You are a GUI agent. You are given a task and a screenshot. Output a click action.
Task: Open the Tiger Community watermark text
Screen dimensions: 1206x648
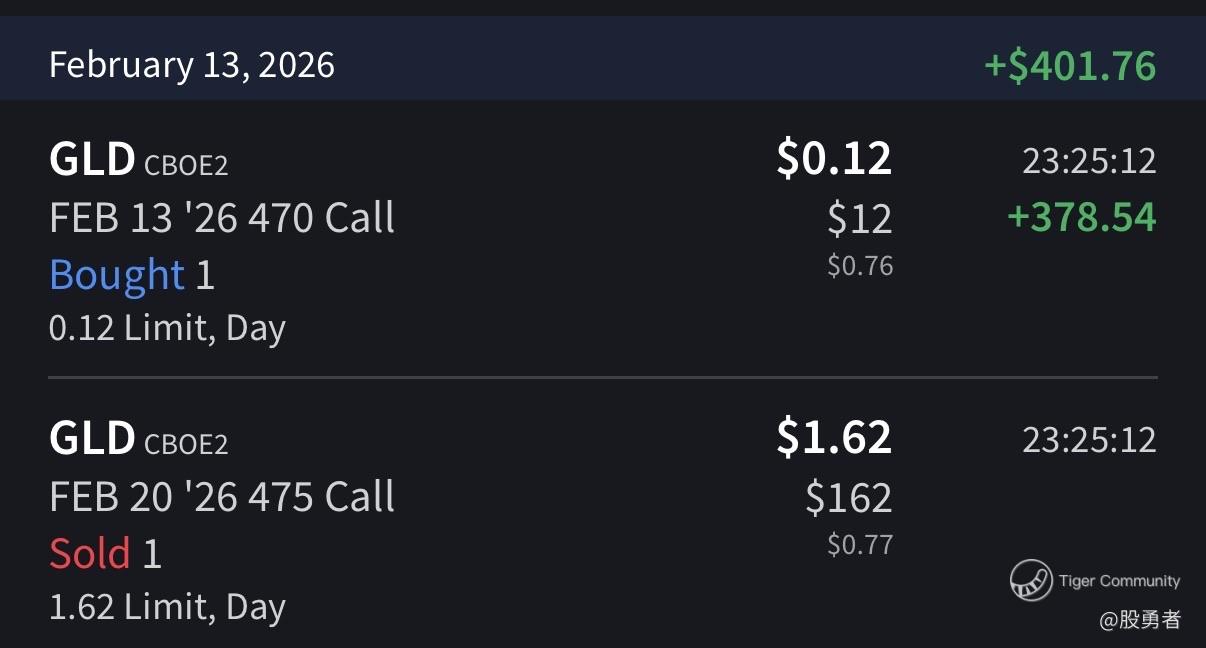1119,581
